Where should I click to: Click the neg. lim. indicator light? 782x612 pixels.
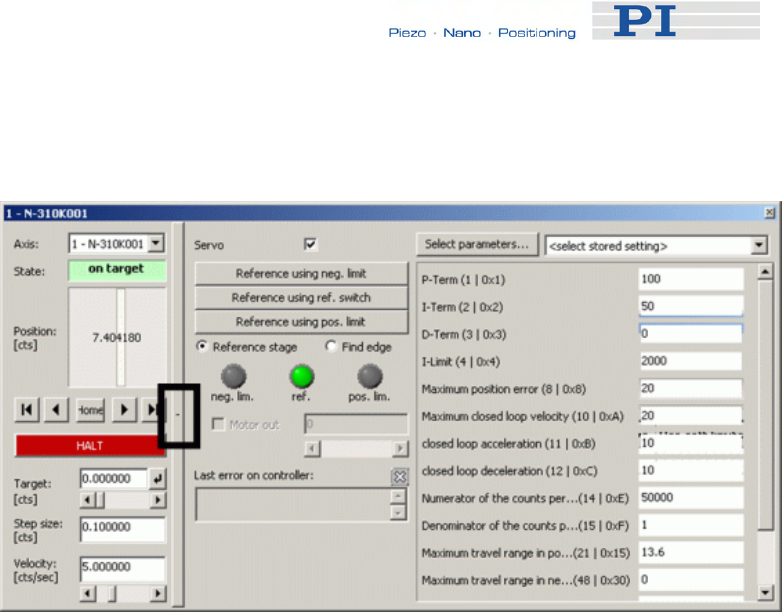233,377
